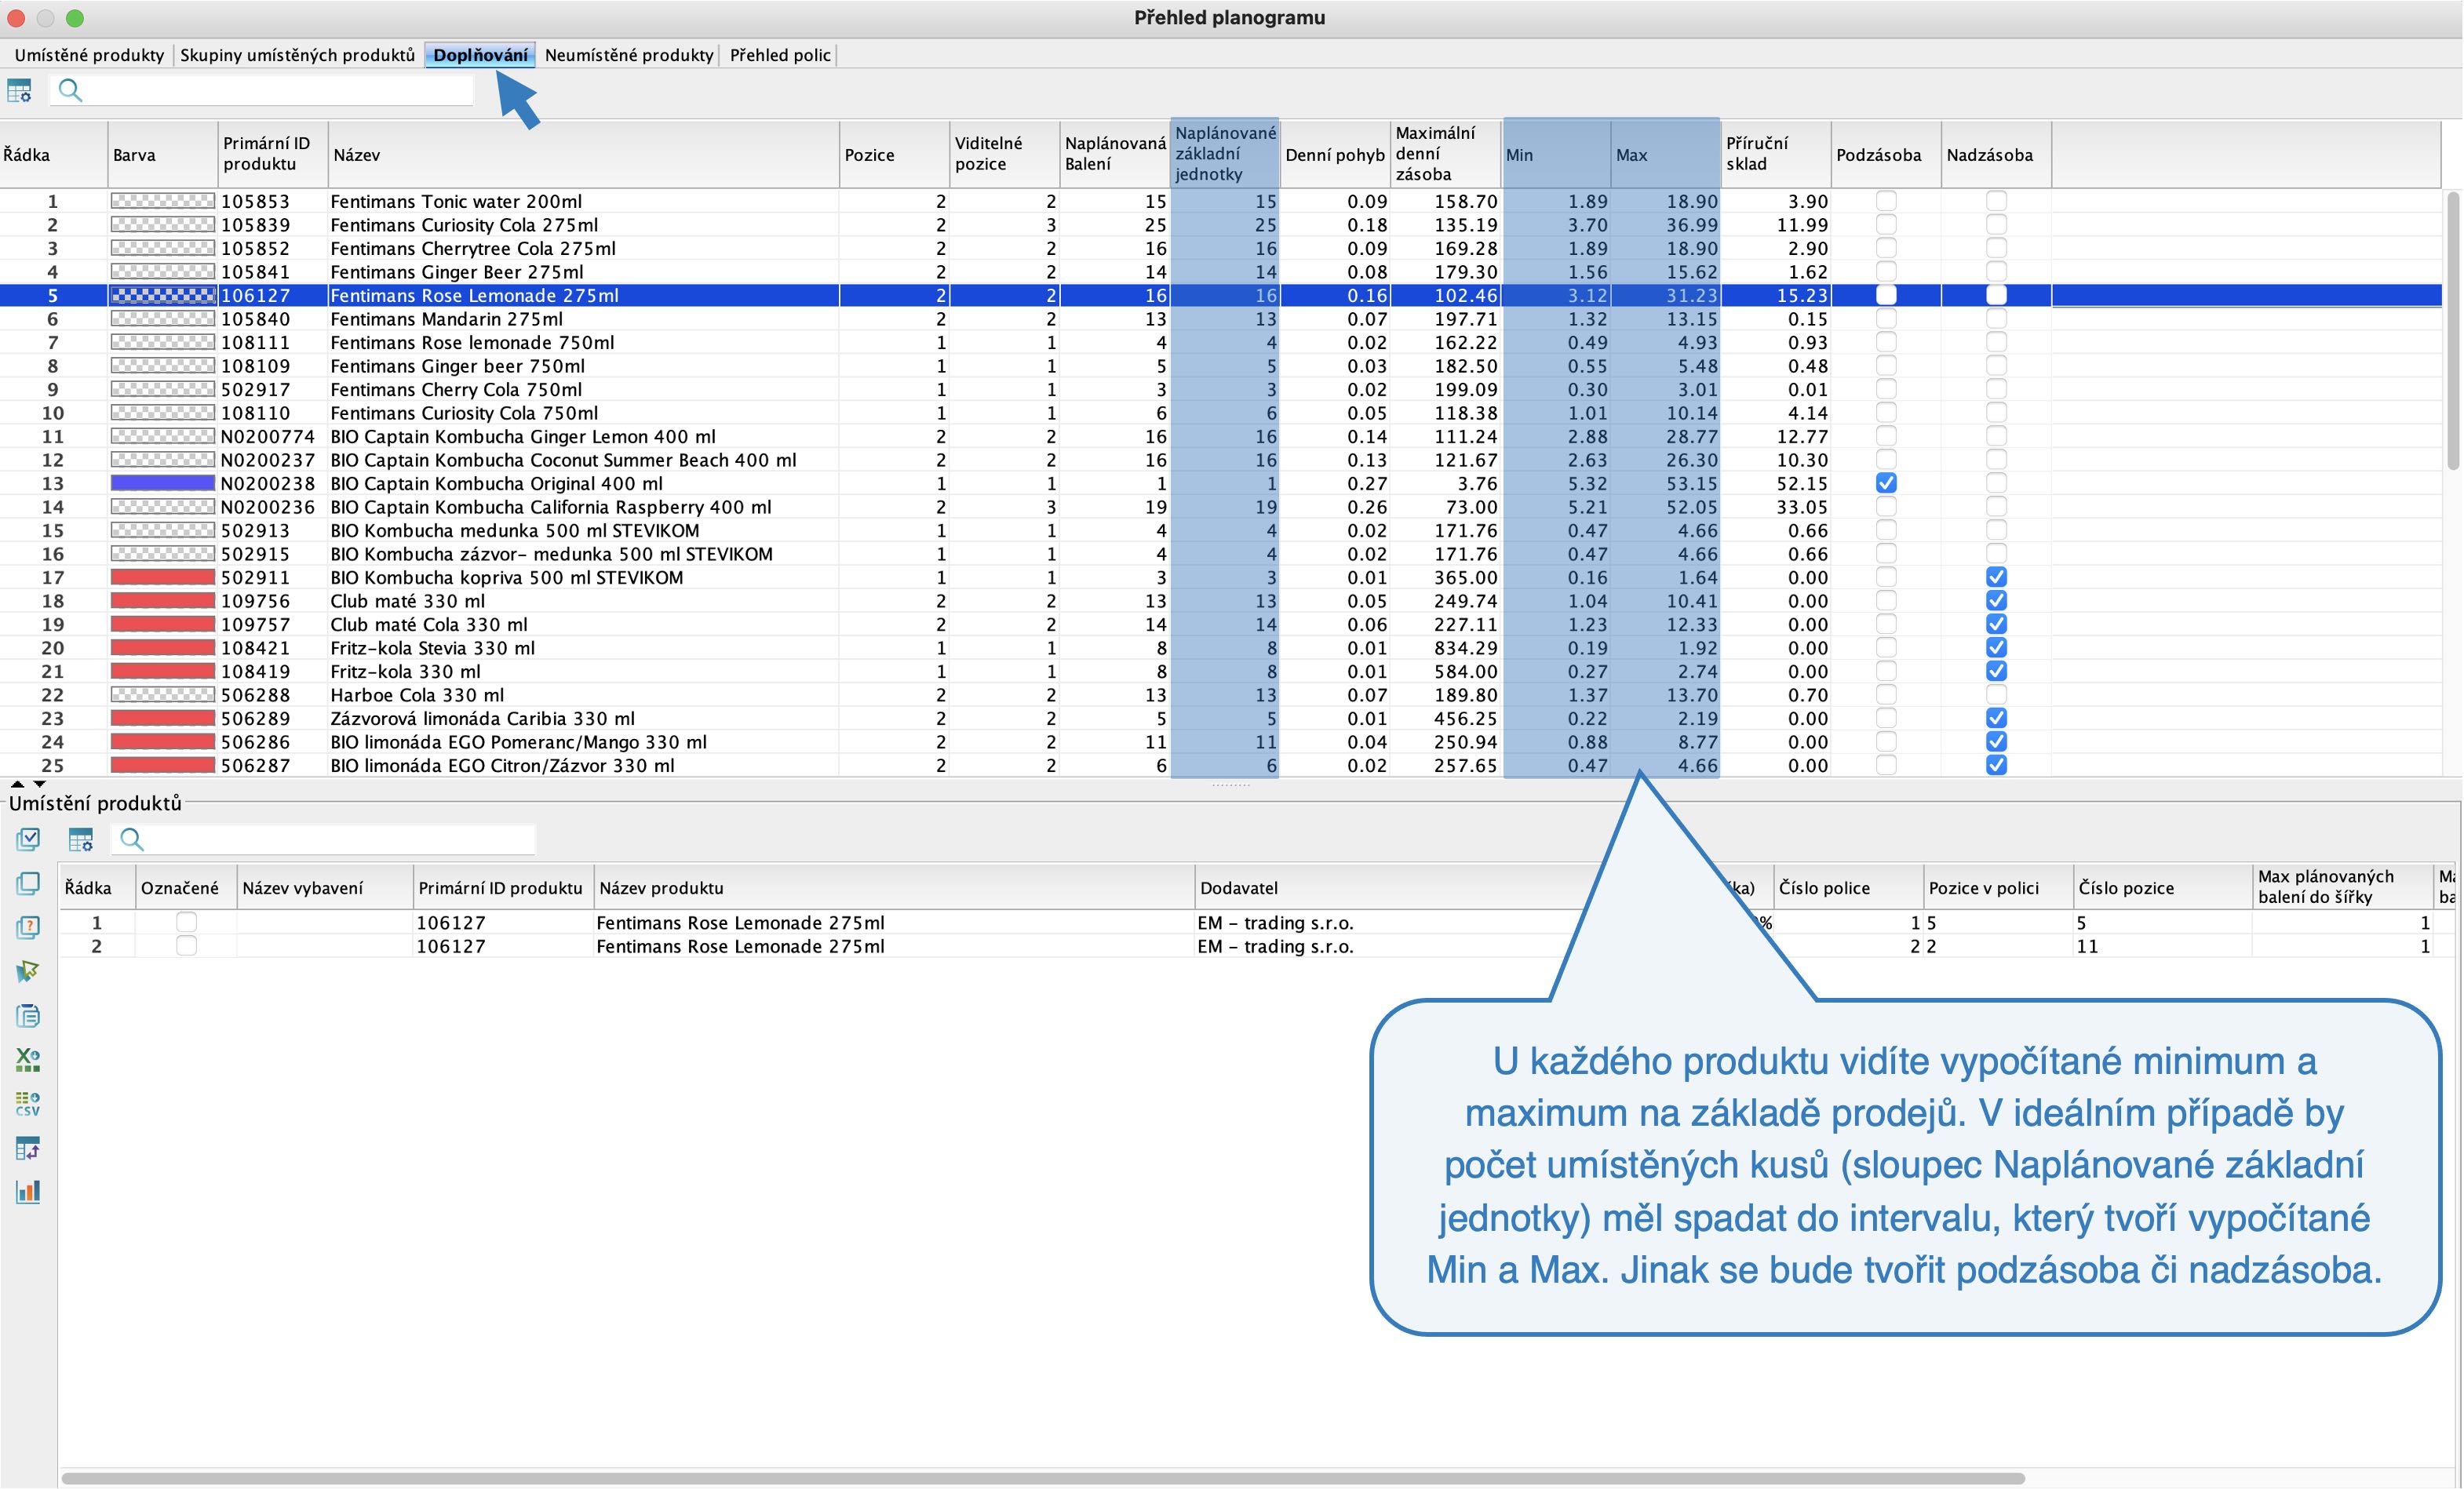
Task: Click blue Barva swatch for Kombucha Original
Action: click(x=162, y=483)
